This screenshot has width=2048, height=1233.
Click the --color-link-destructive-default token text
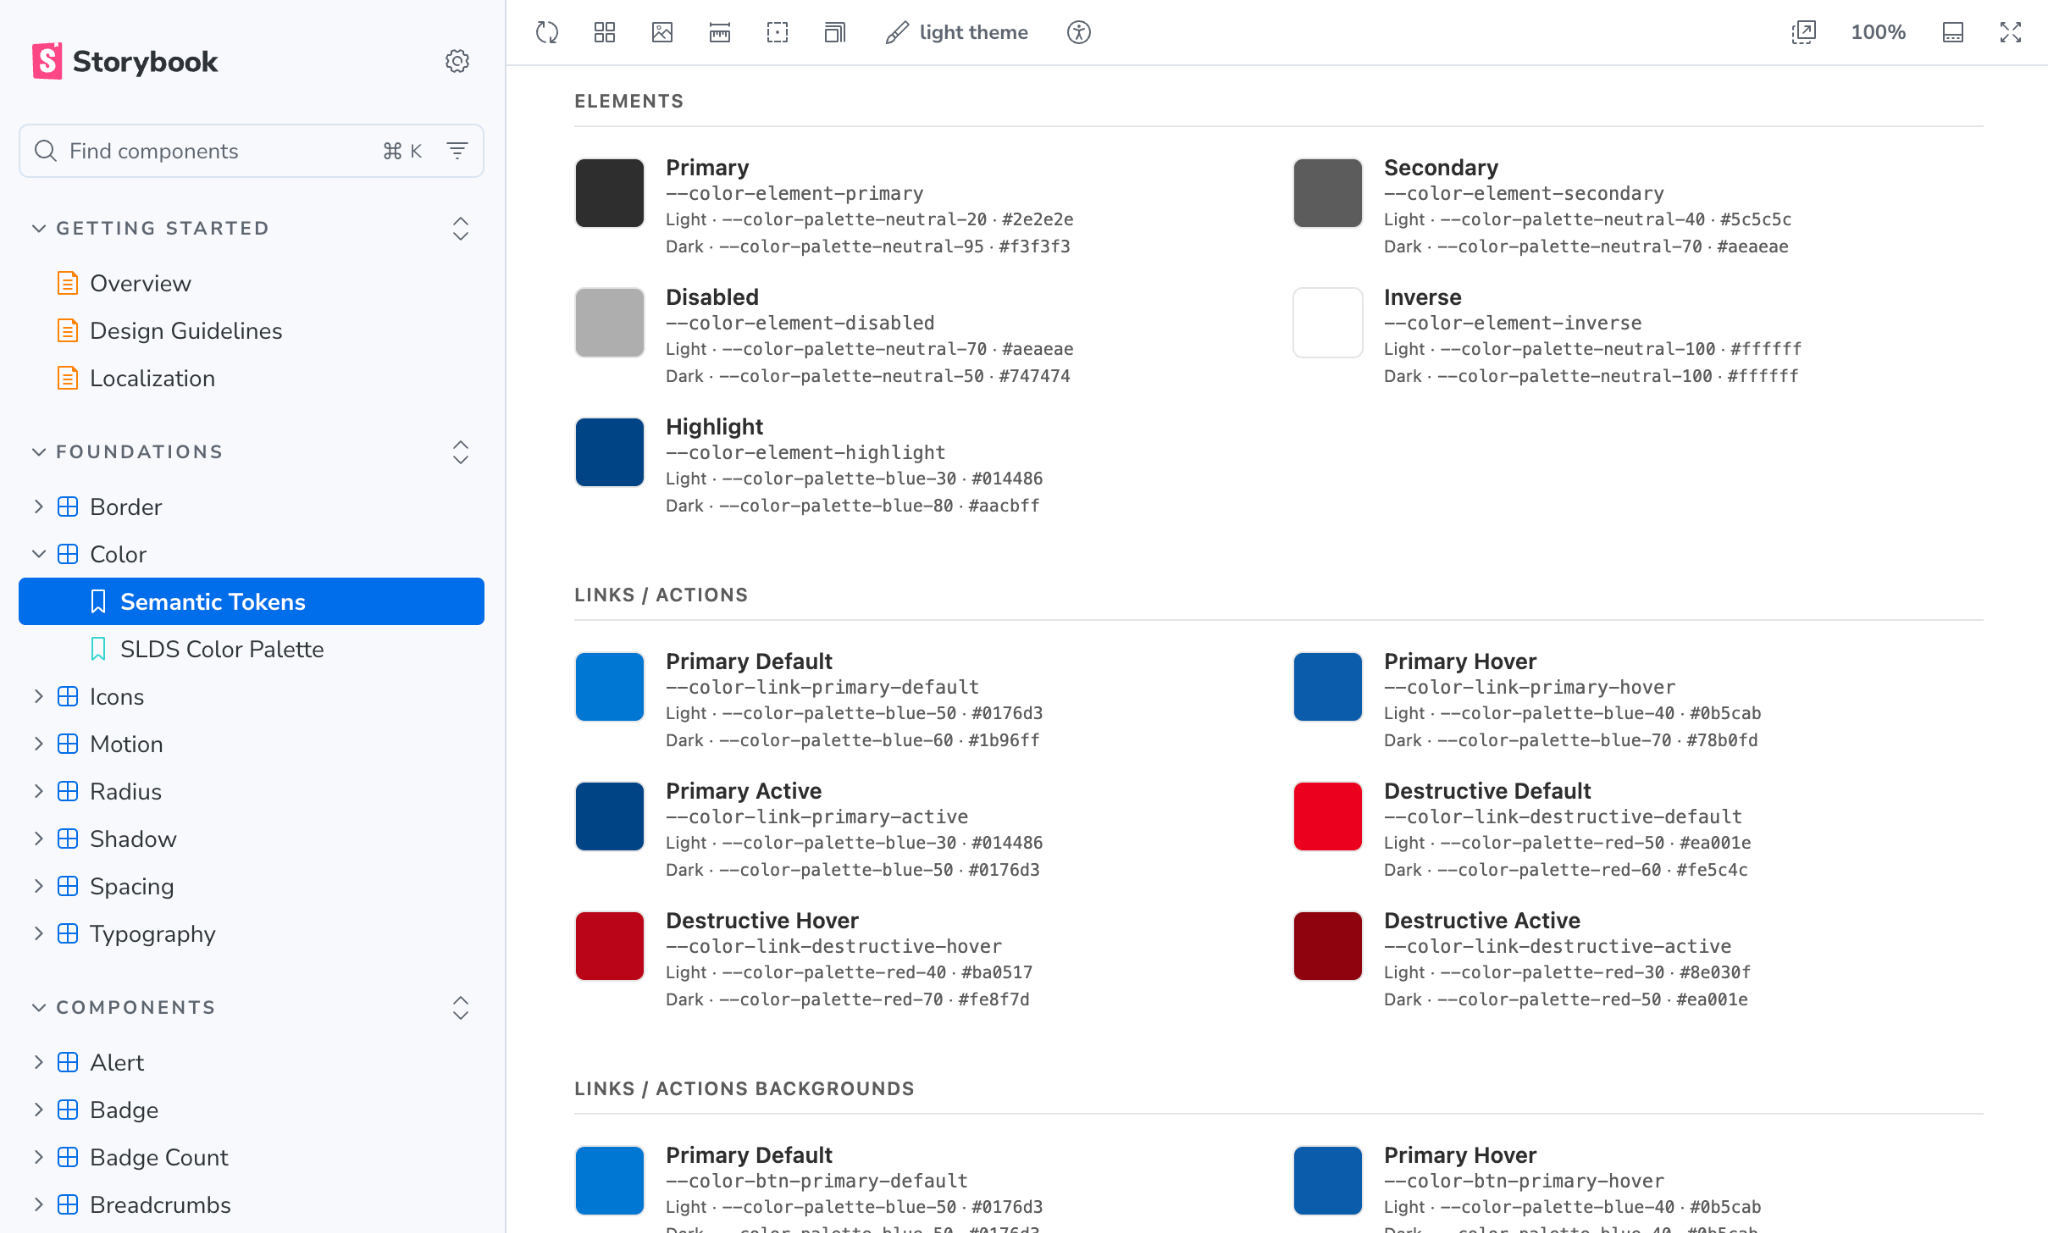[x=1563, y=817]
